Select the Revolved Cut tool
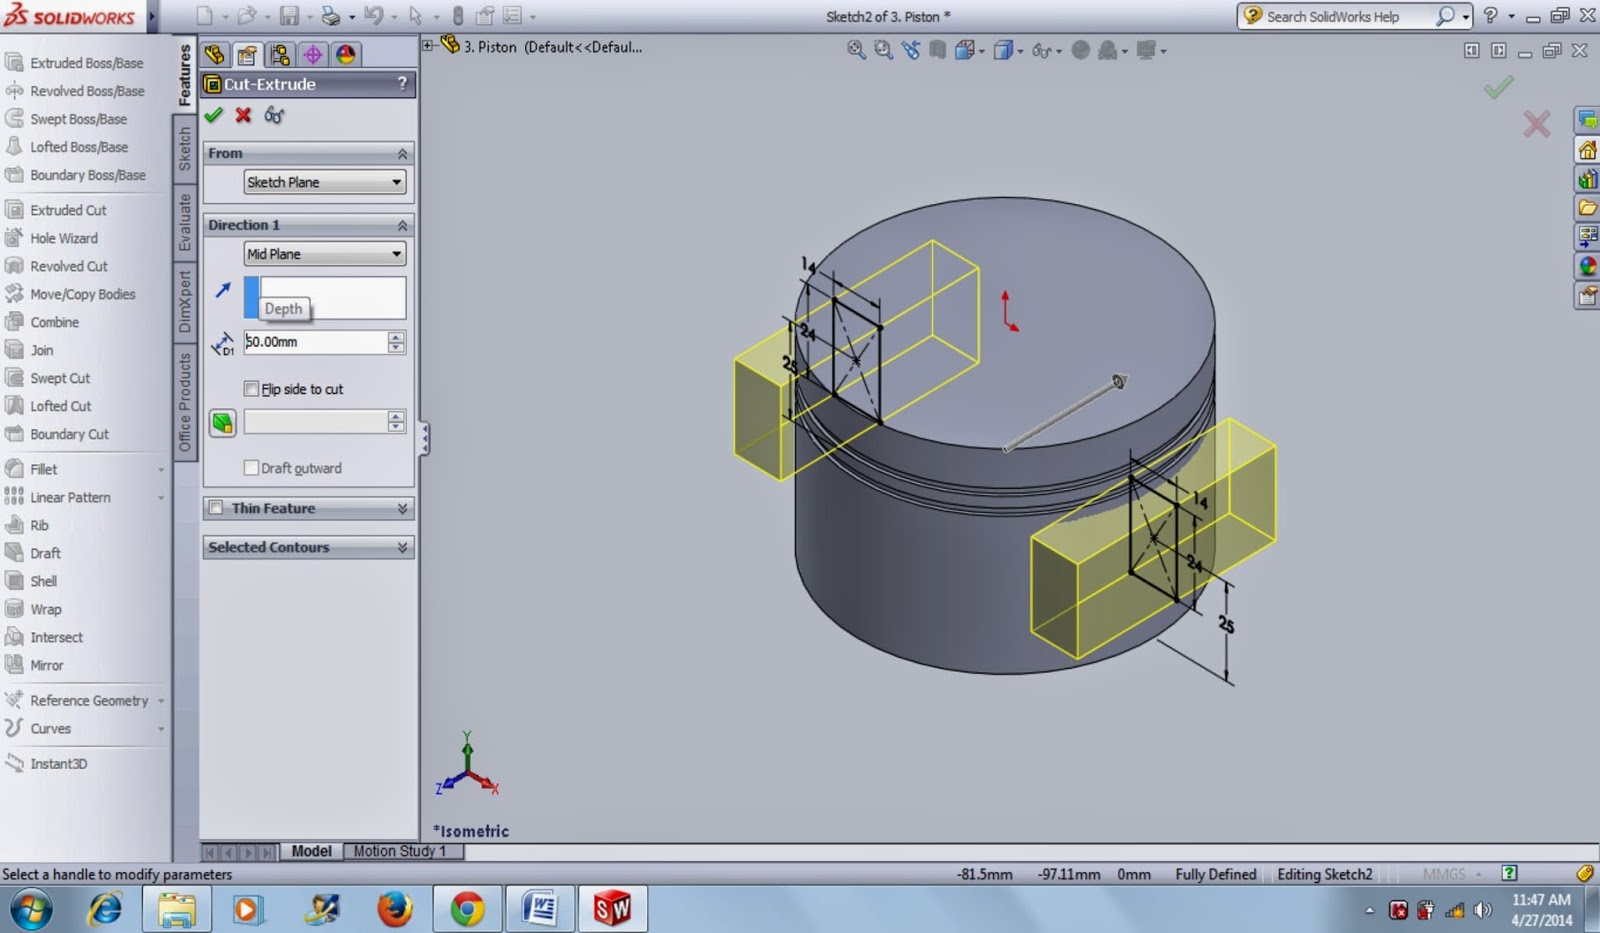Screen dimensions: 1600x933 point(68,266)
